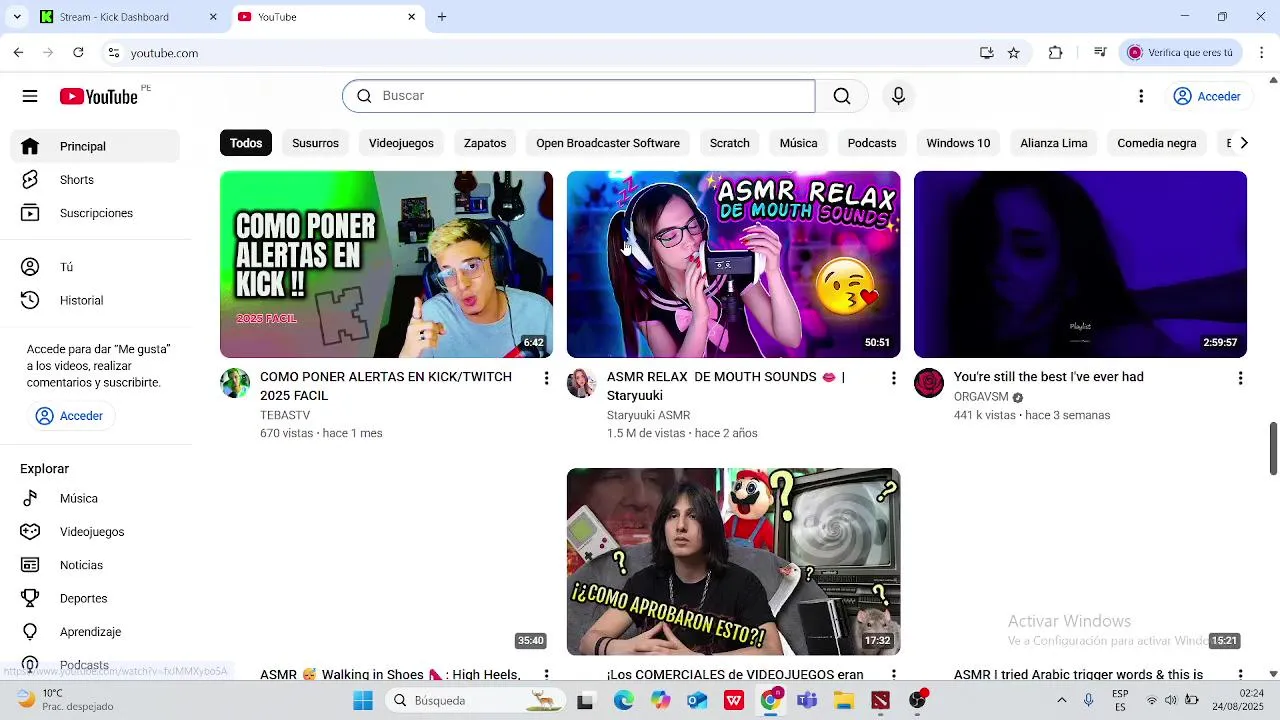Open browser extensions puzzle icon
Image resolution: width=1280 pixels, height=720 pixels.
(x=1055, y=53)
